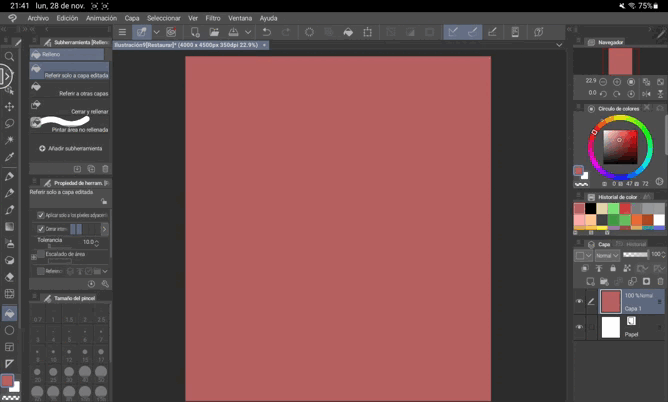
Task: Open the Tolerancia value stepper
Action: point(98,242)
